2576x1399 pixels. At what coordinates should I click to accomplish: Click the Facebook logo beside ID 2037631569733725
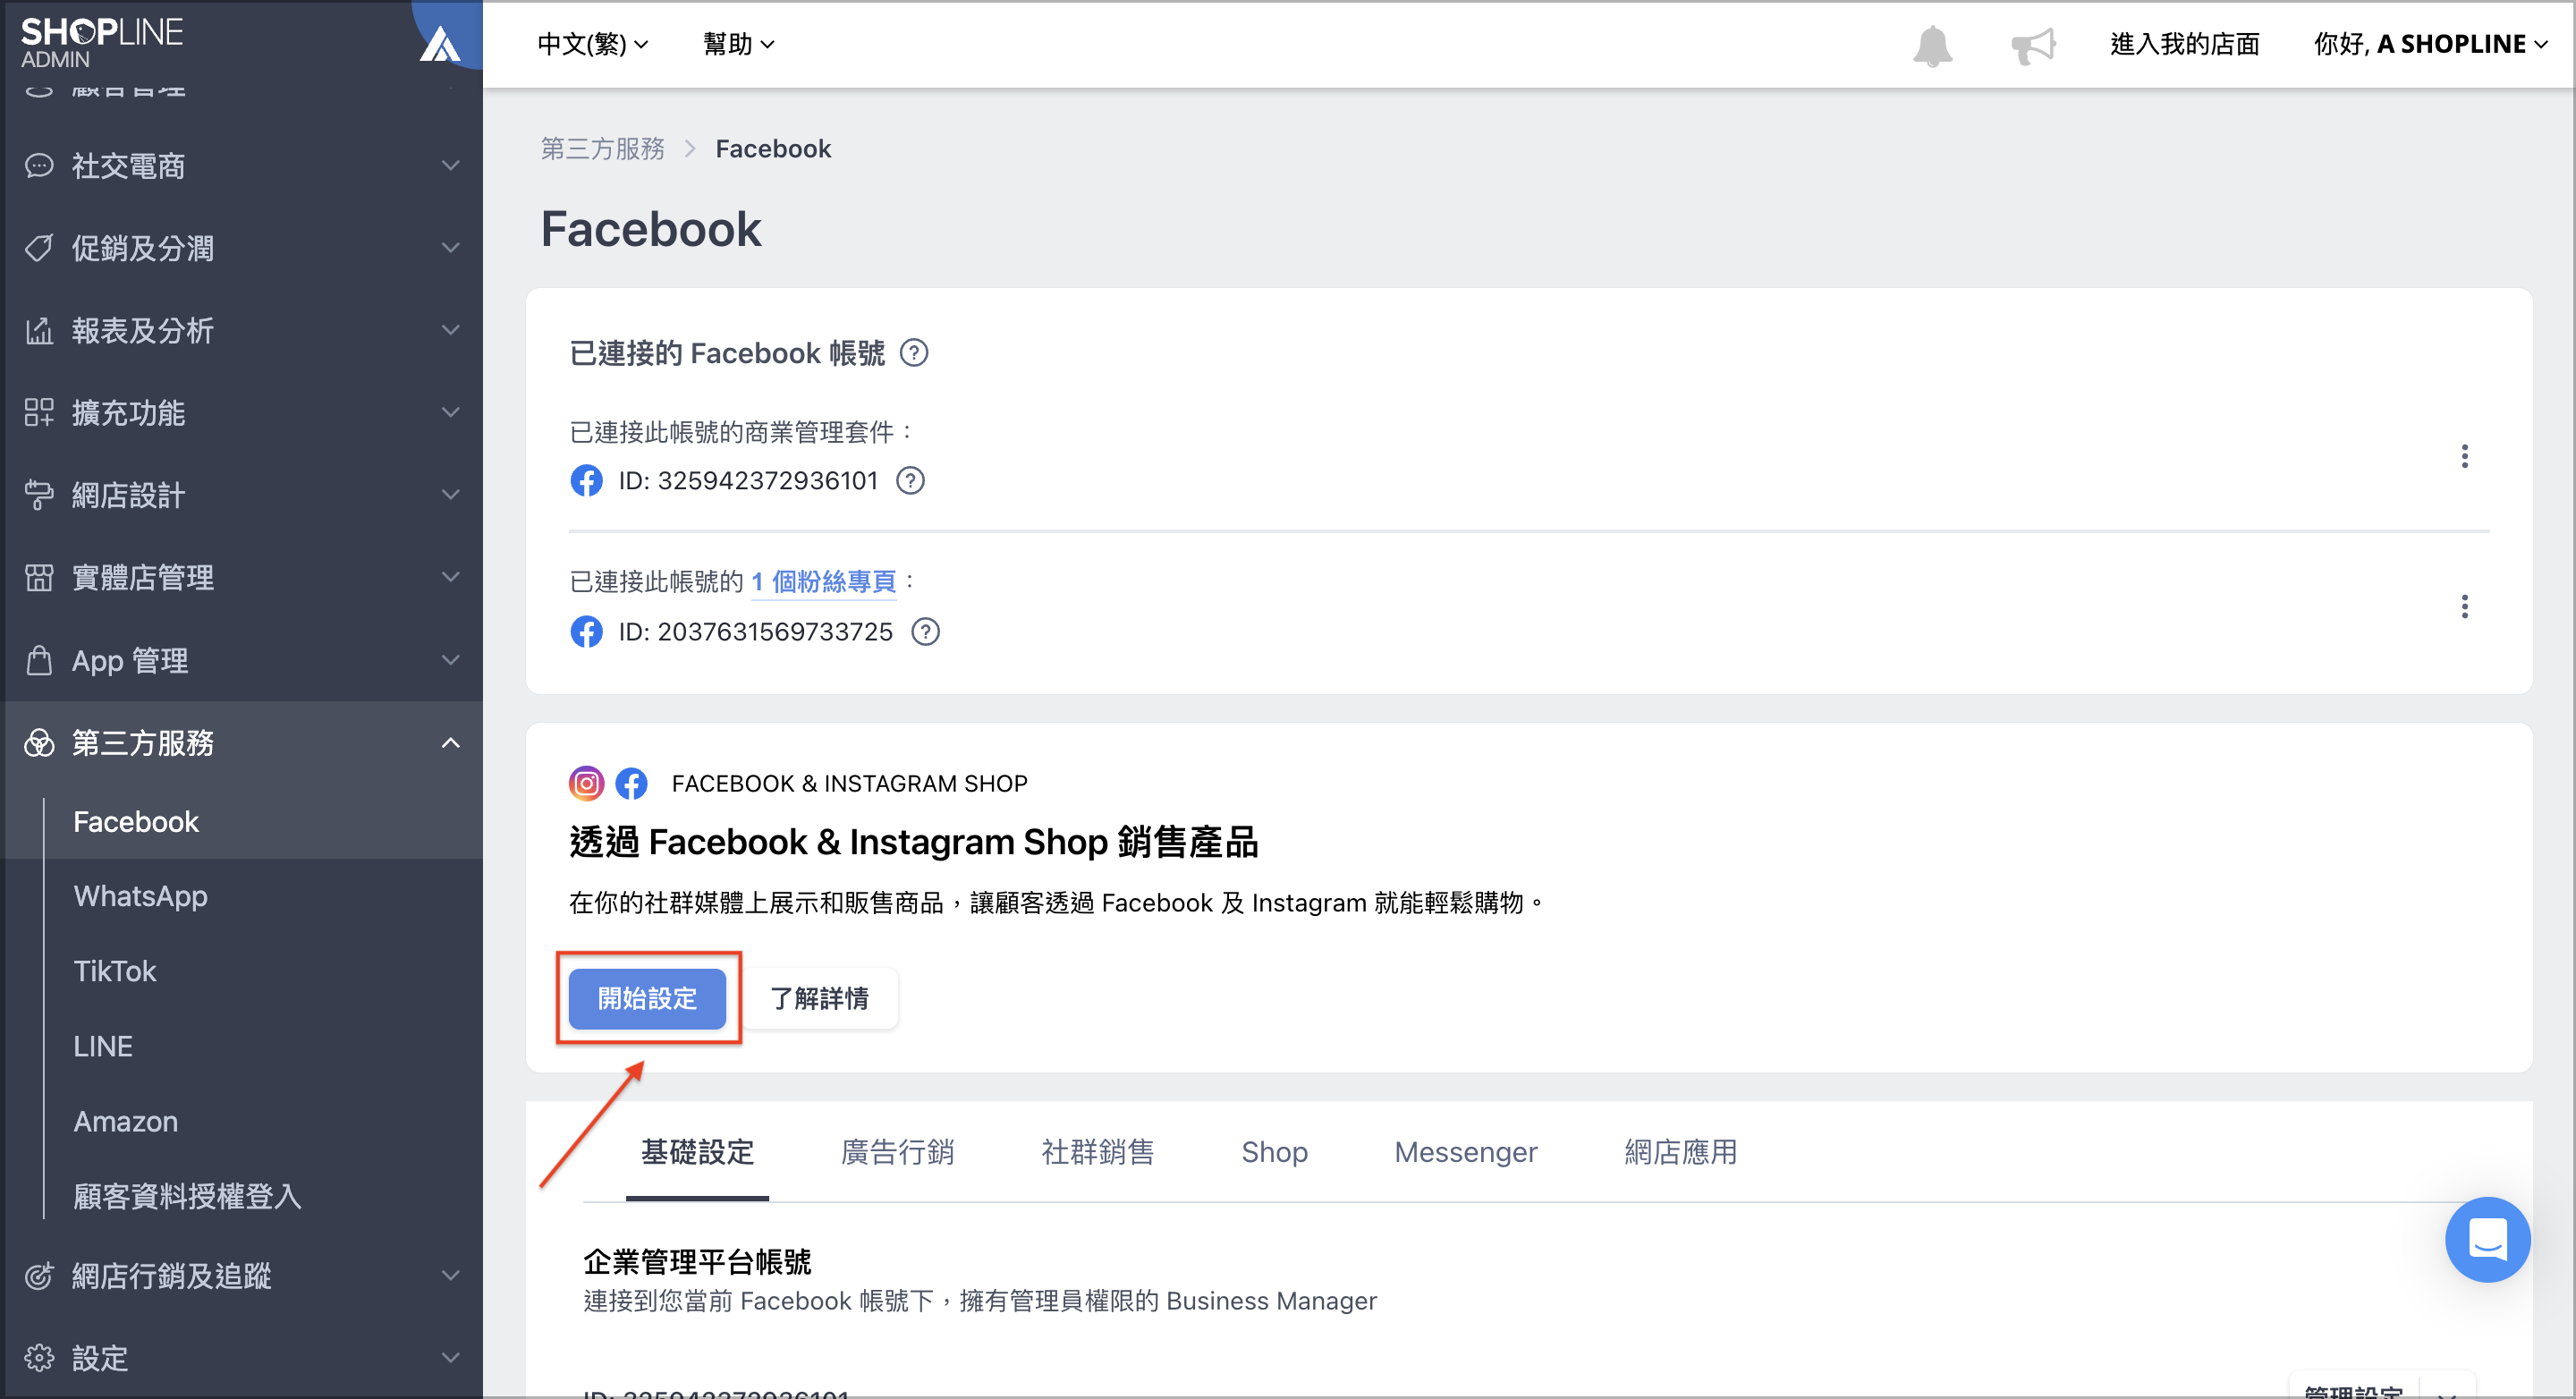point(586,632)
